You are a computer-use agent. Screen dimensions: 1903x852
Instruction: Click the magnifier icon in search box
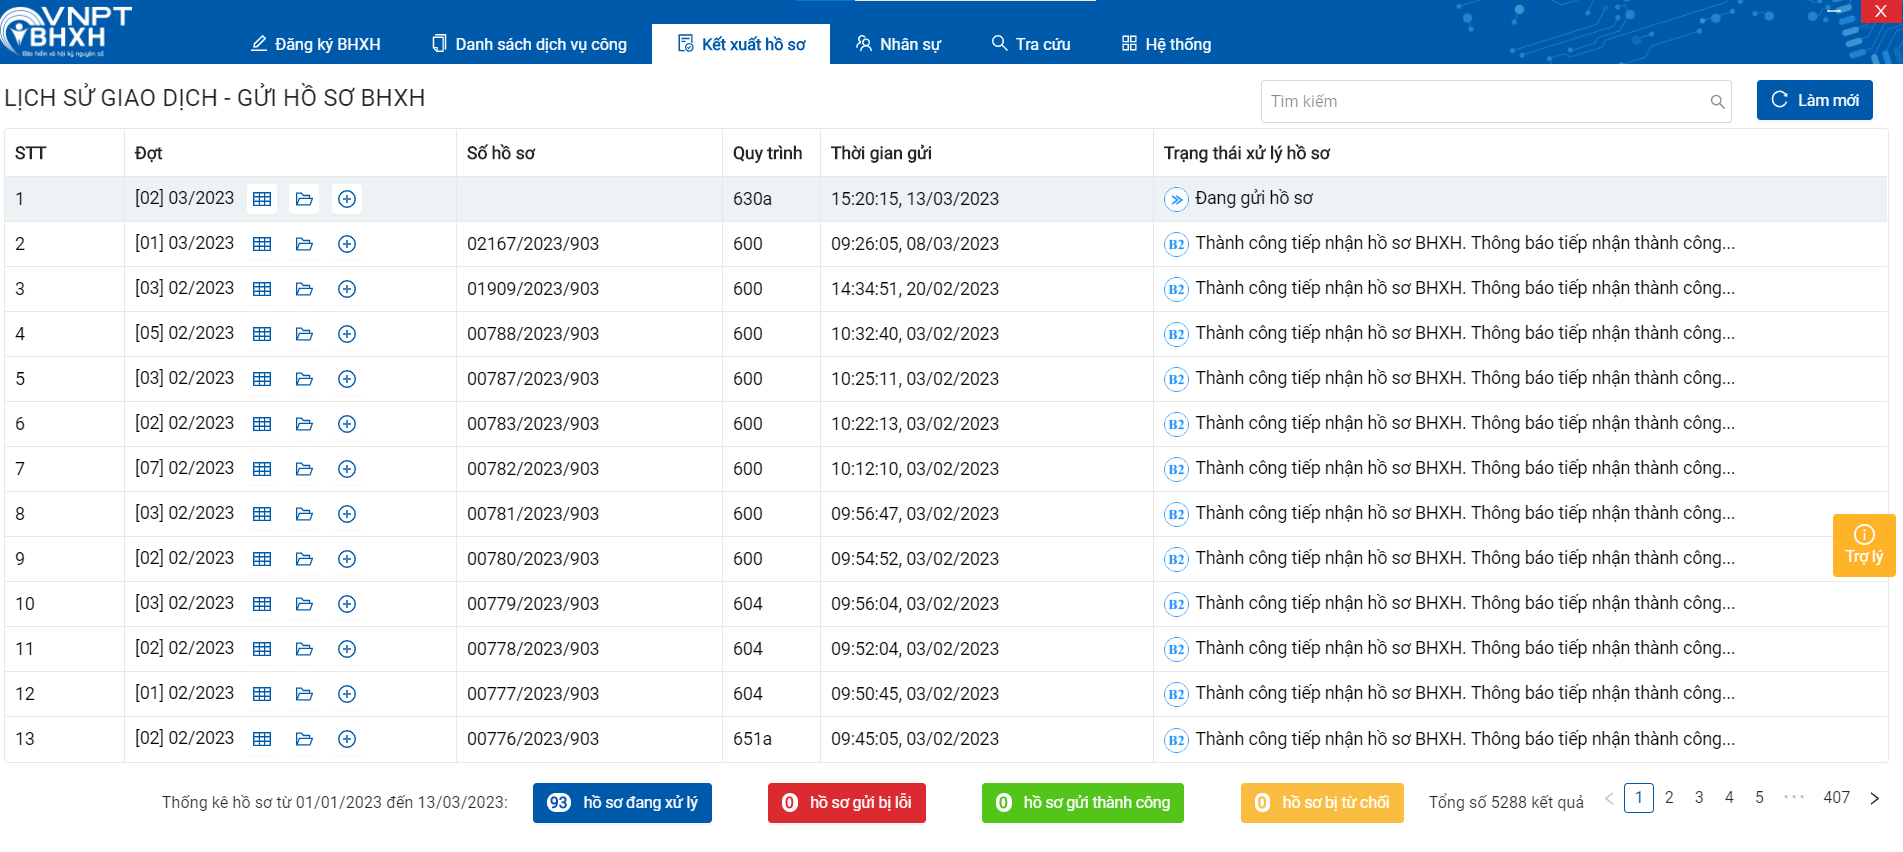click(1717, 102)
